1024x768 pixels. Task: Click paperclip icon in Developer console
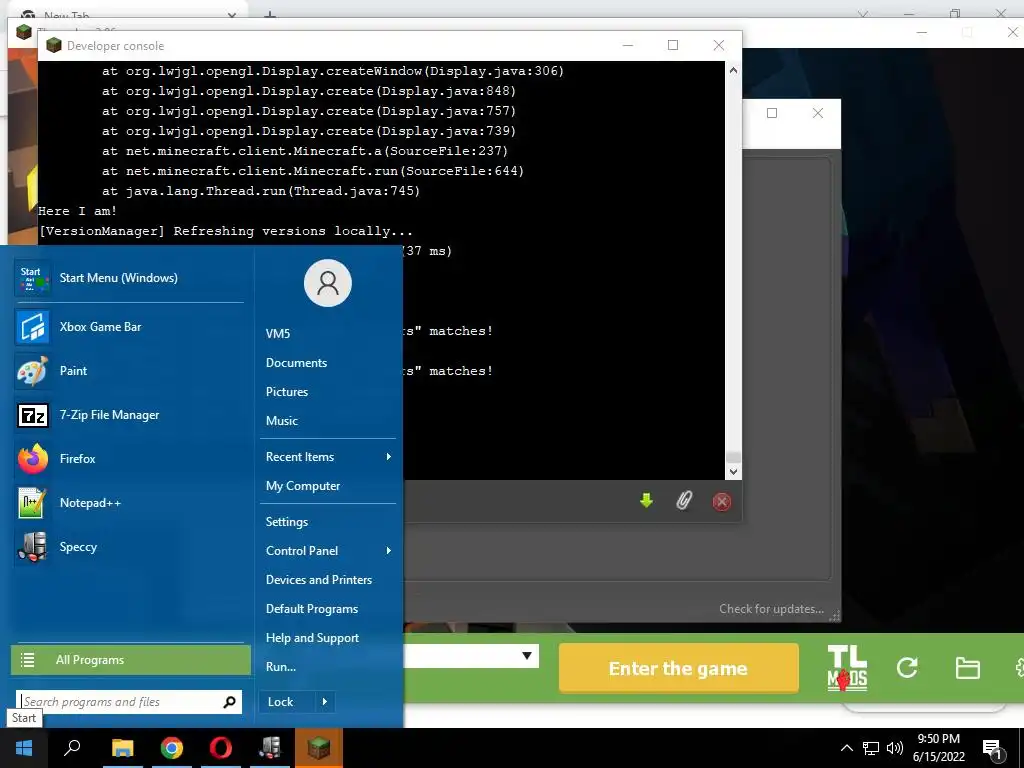click(684, 501)
